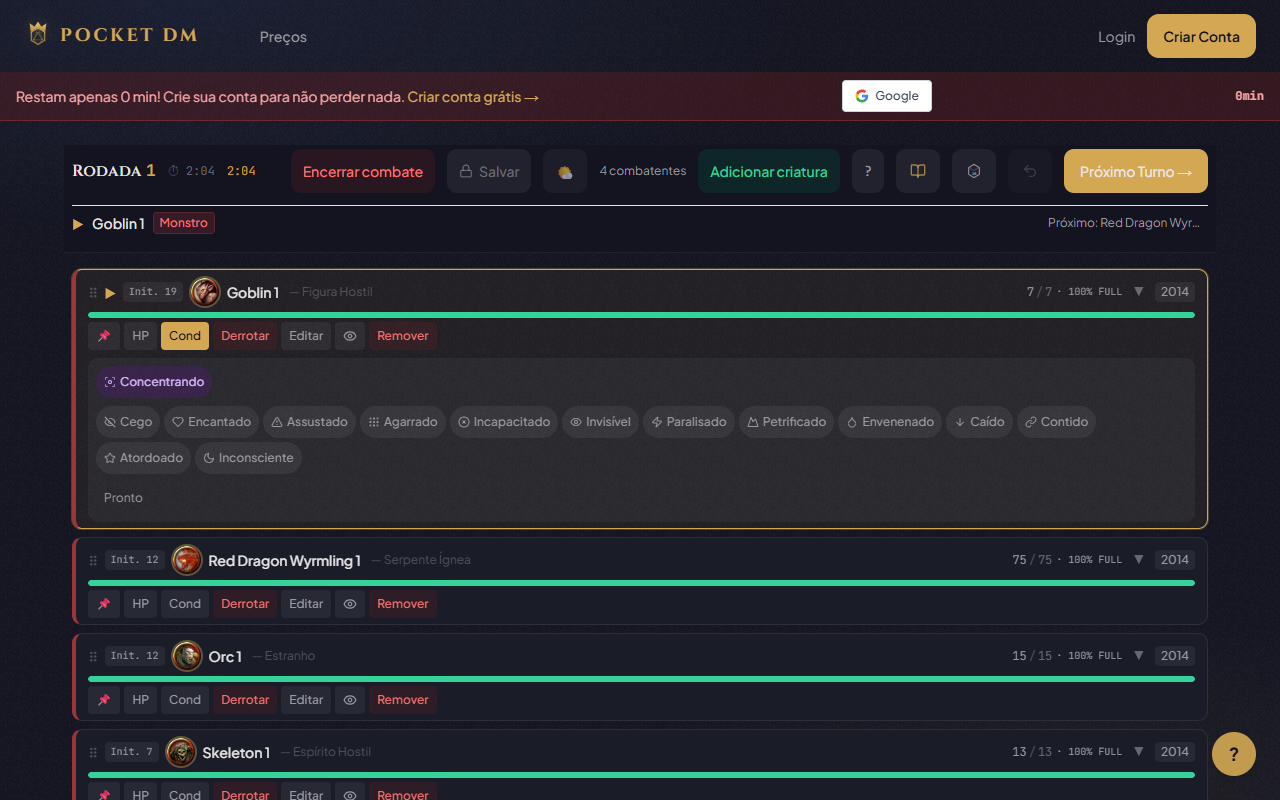Screen dimensions: 1280x800
Task: Pin the Orc 1 combatant
Action: click(x=104, y=700)
